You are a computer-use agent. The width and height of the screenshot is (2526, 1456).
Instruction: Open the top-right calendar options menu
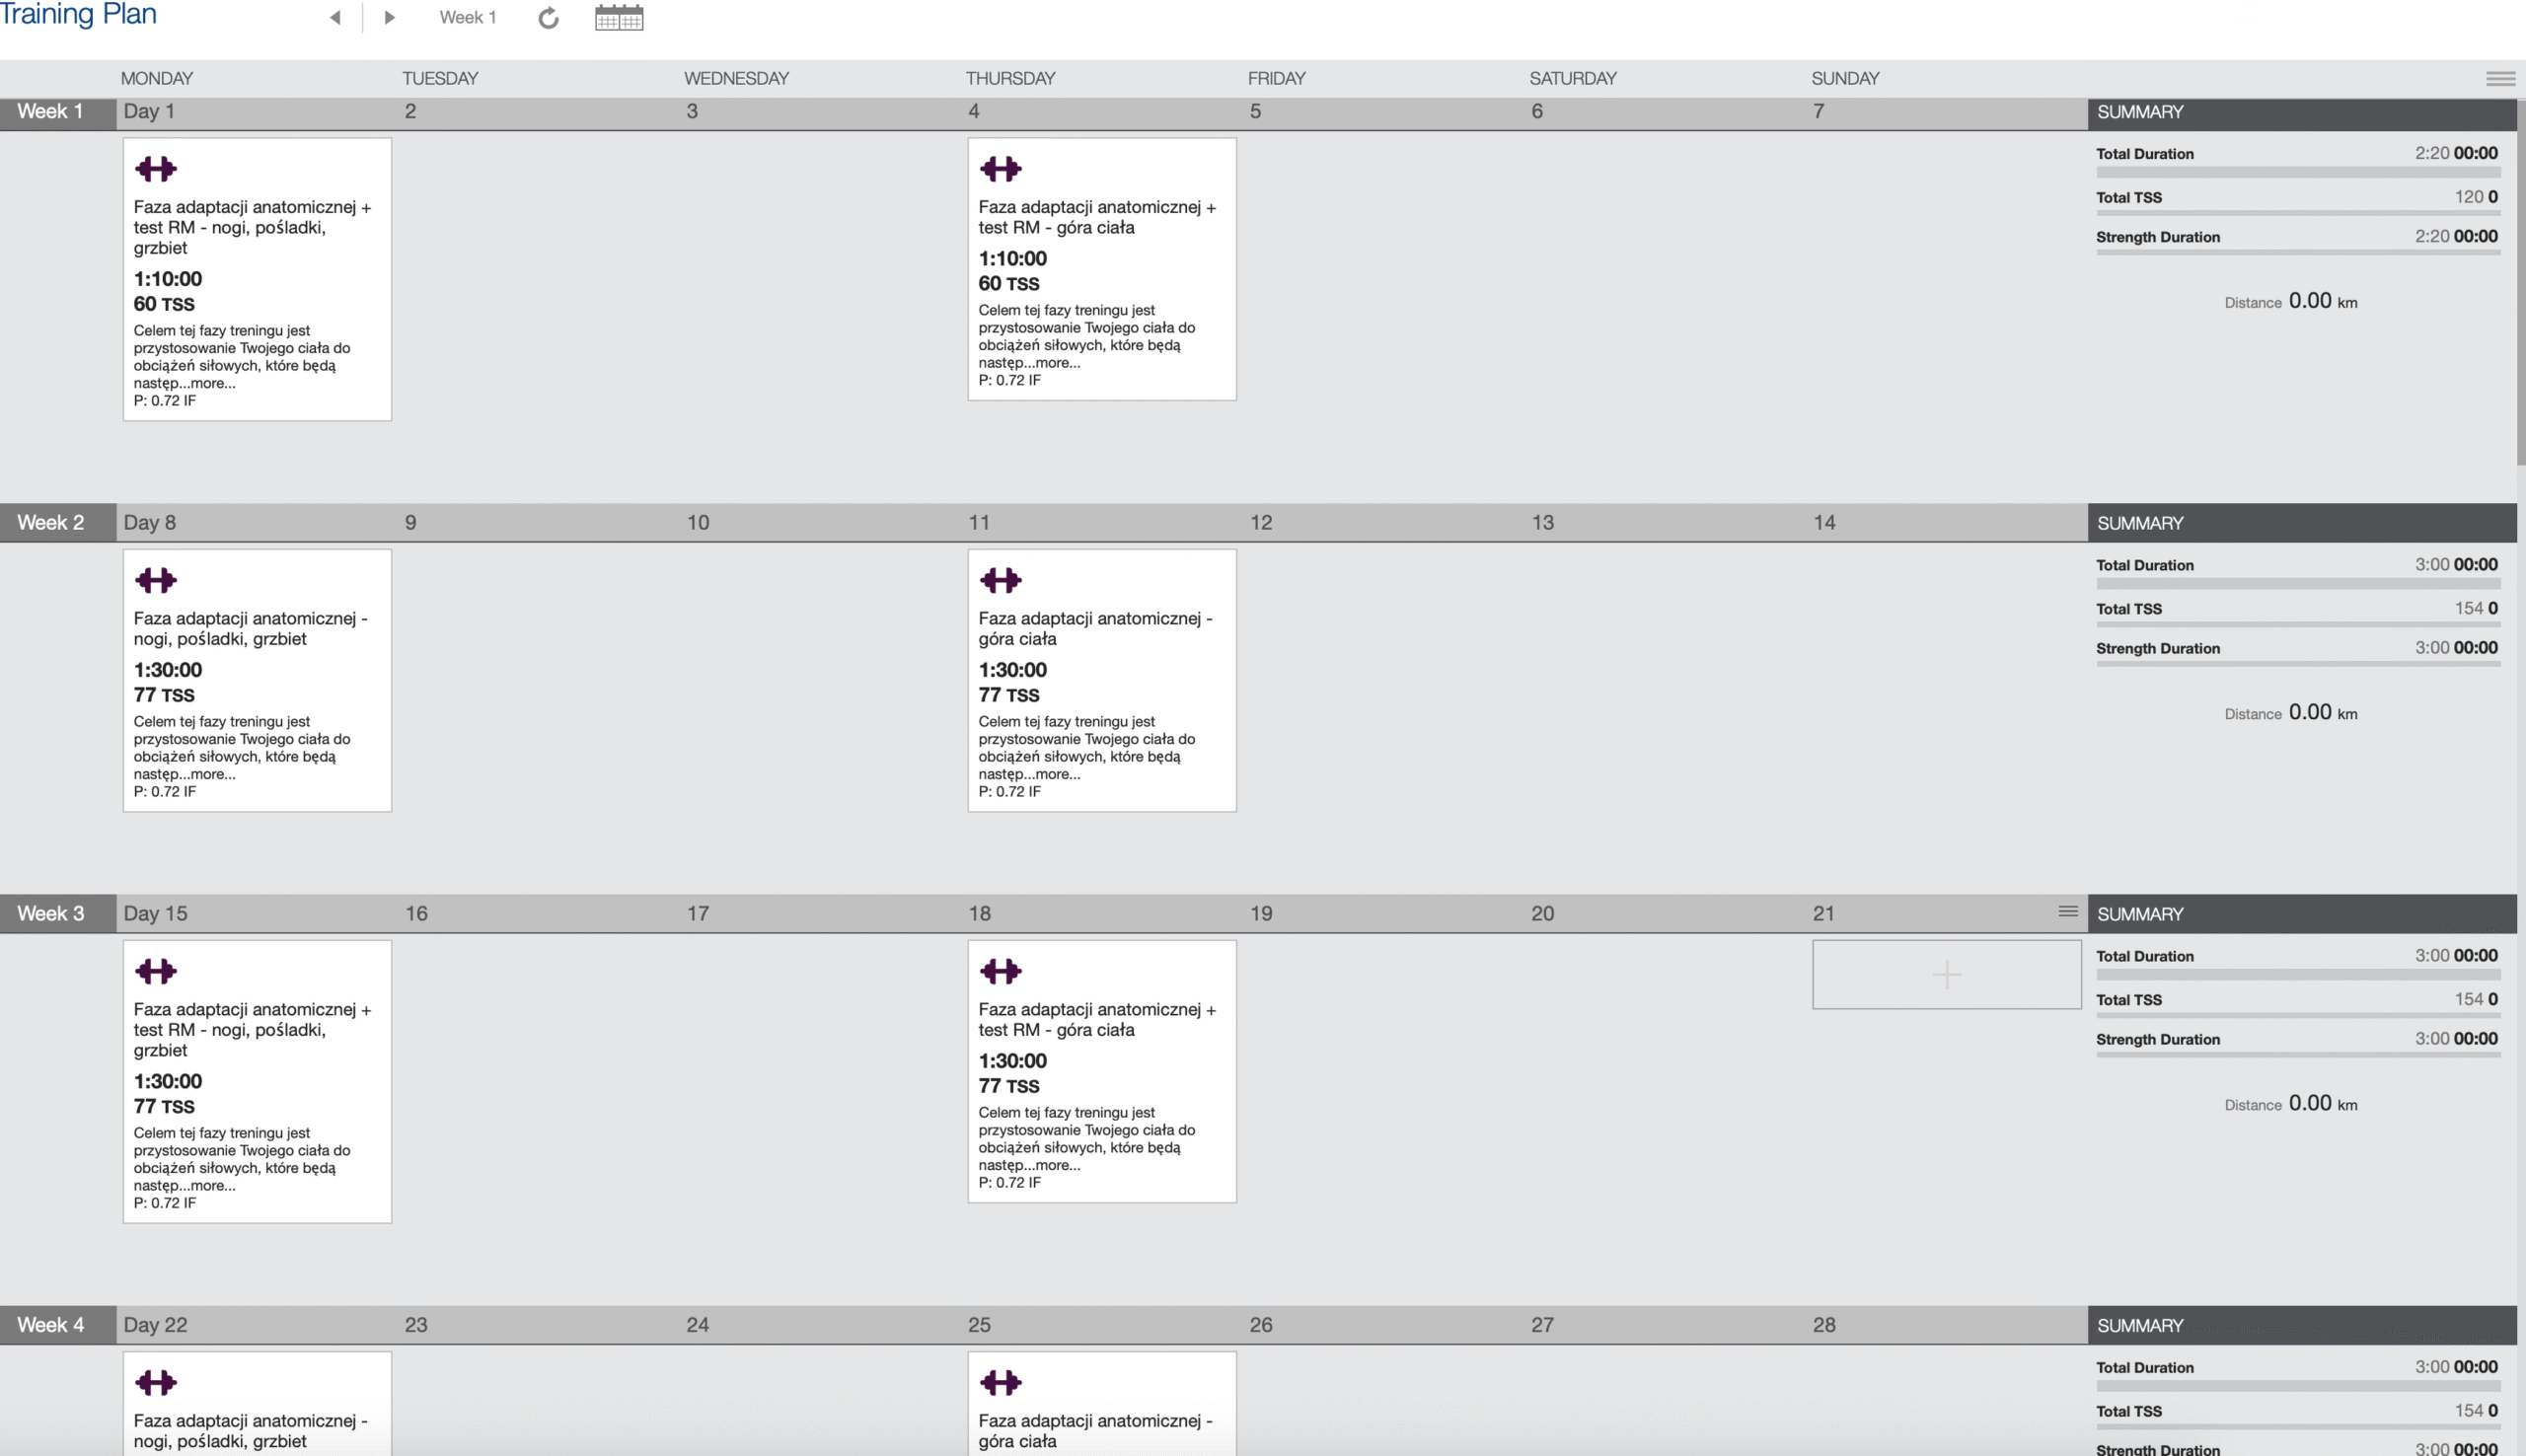(2500, 78)
